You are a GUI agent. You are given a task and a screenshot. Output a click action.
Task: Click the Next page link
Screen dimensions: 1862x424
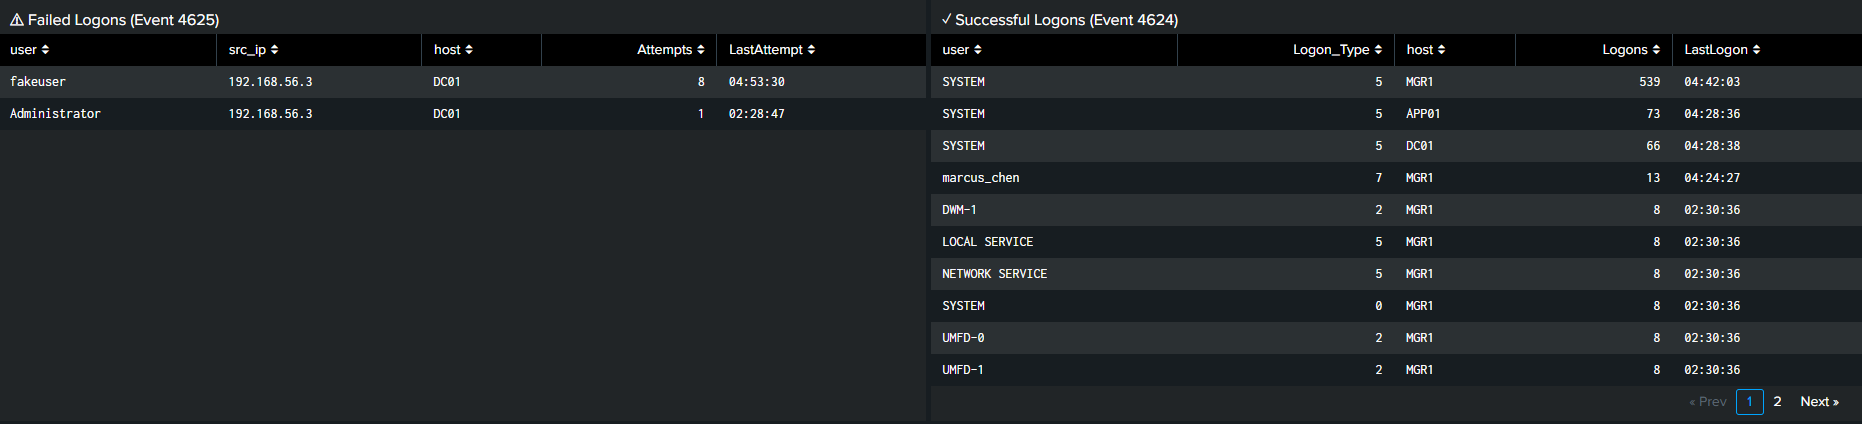[x=1819, y=402]
